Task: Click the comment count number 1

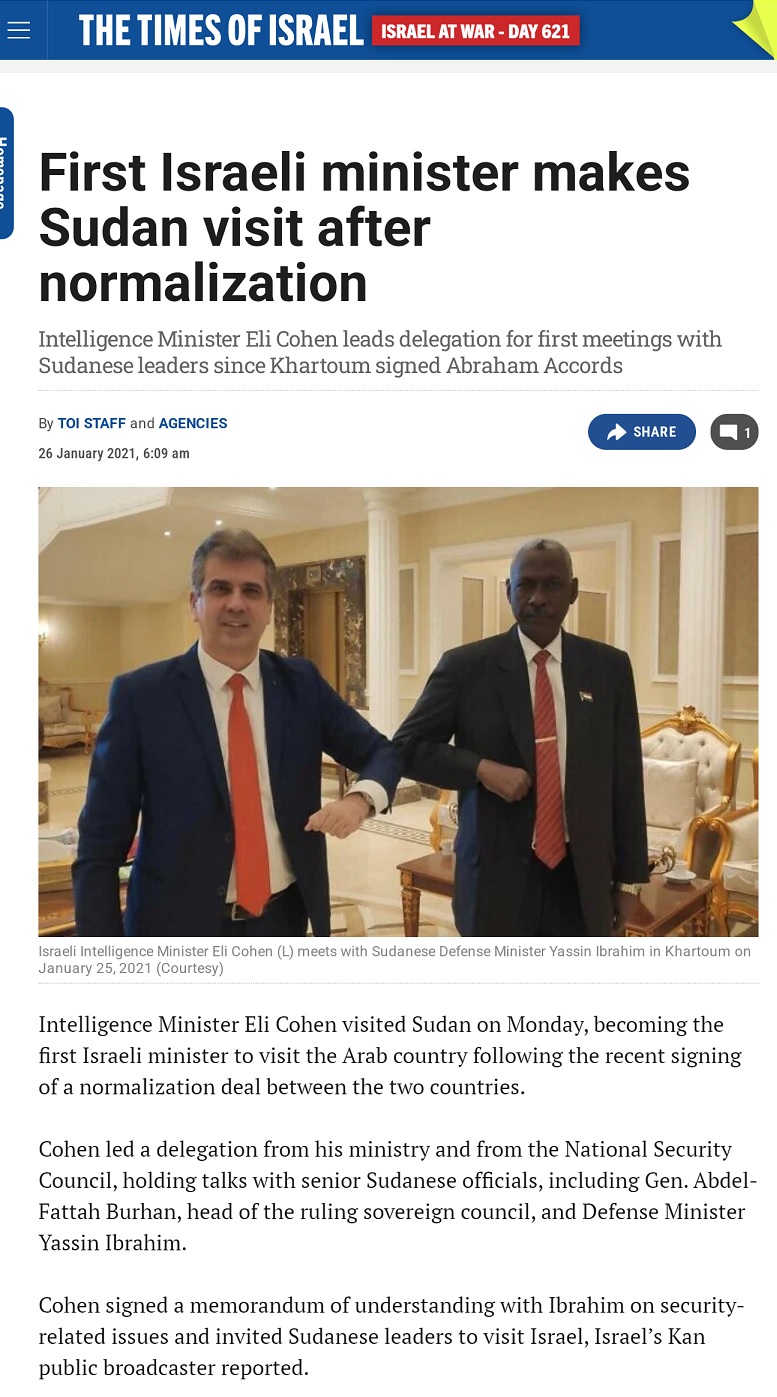Action: pos(747,433)
